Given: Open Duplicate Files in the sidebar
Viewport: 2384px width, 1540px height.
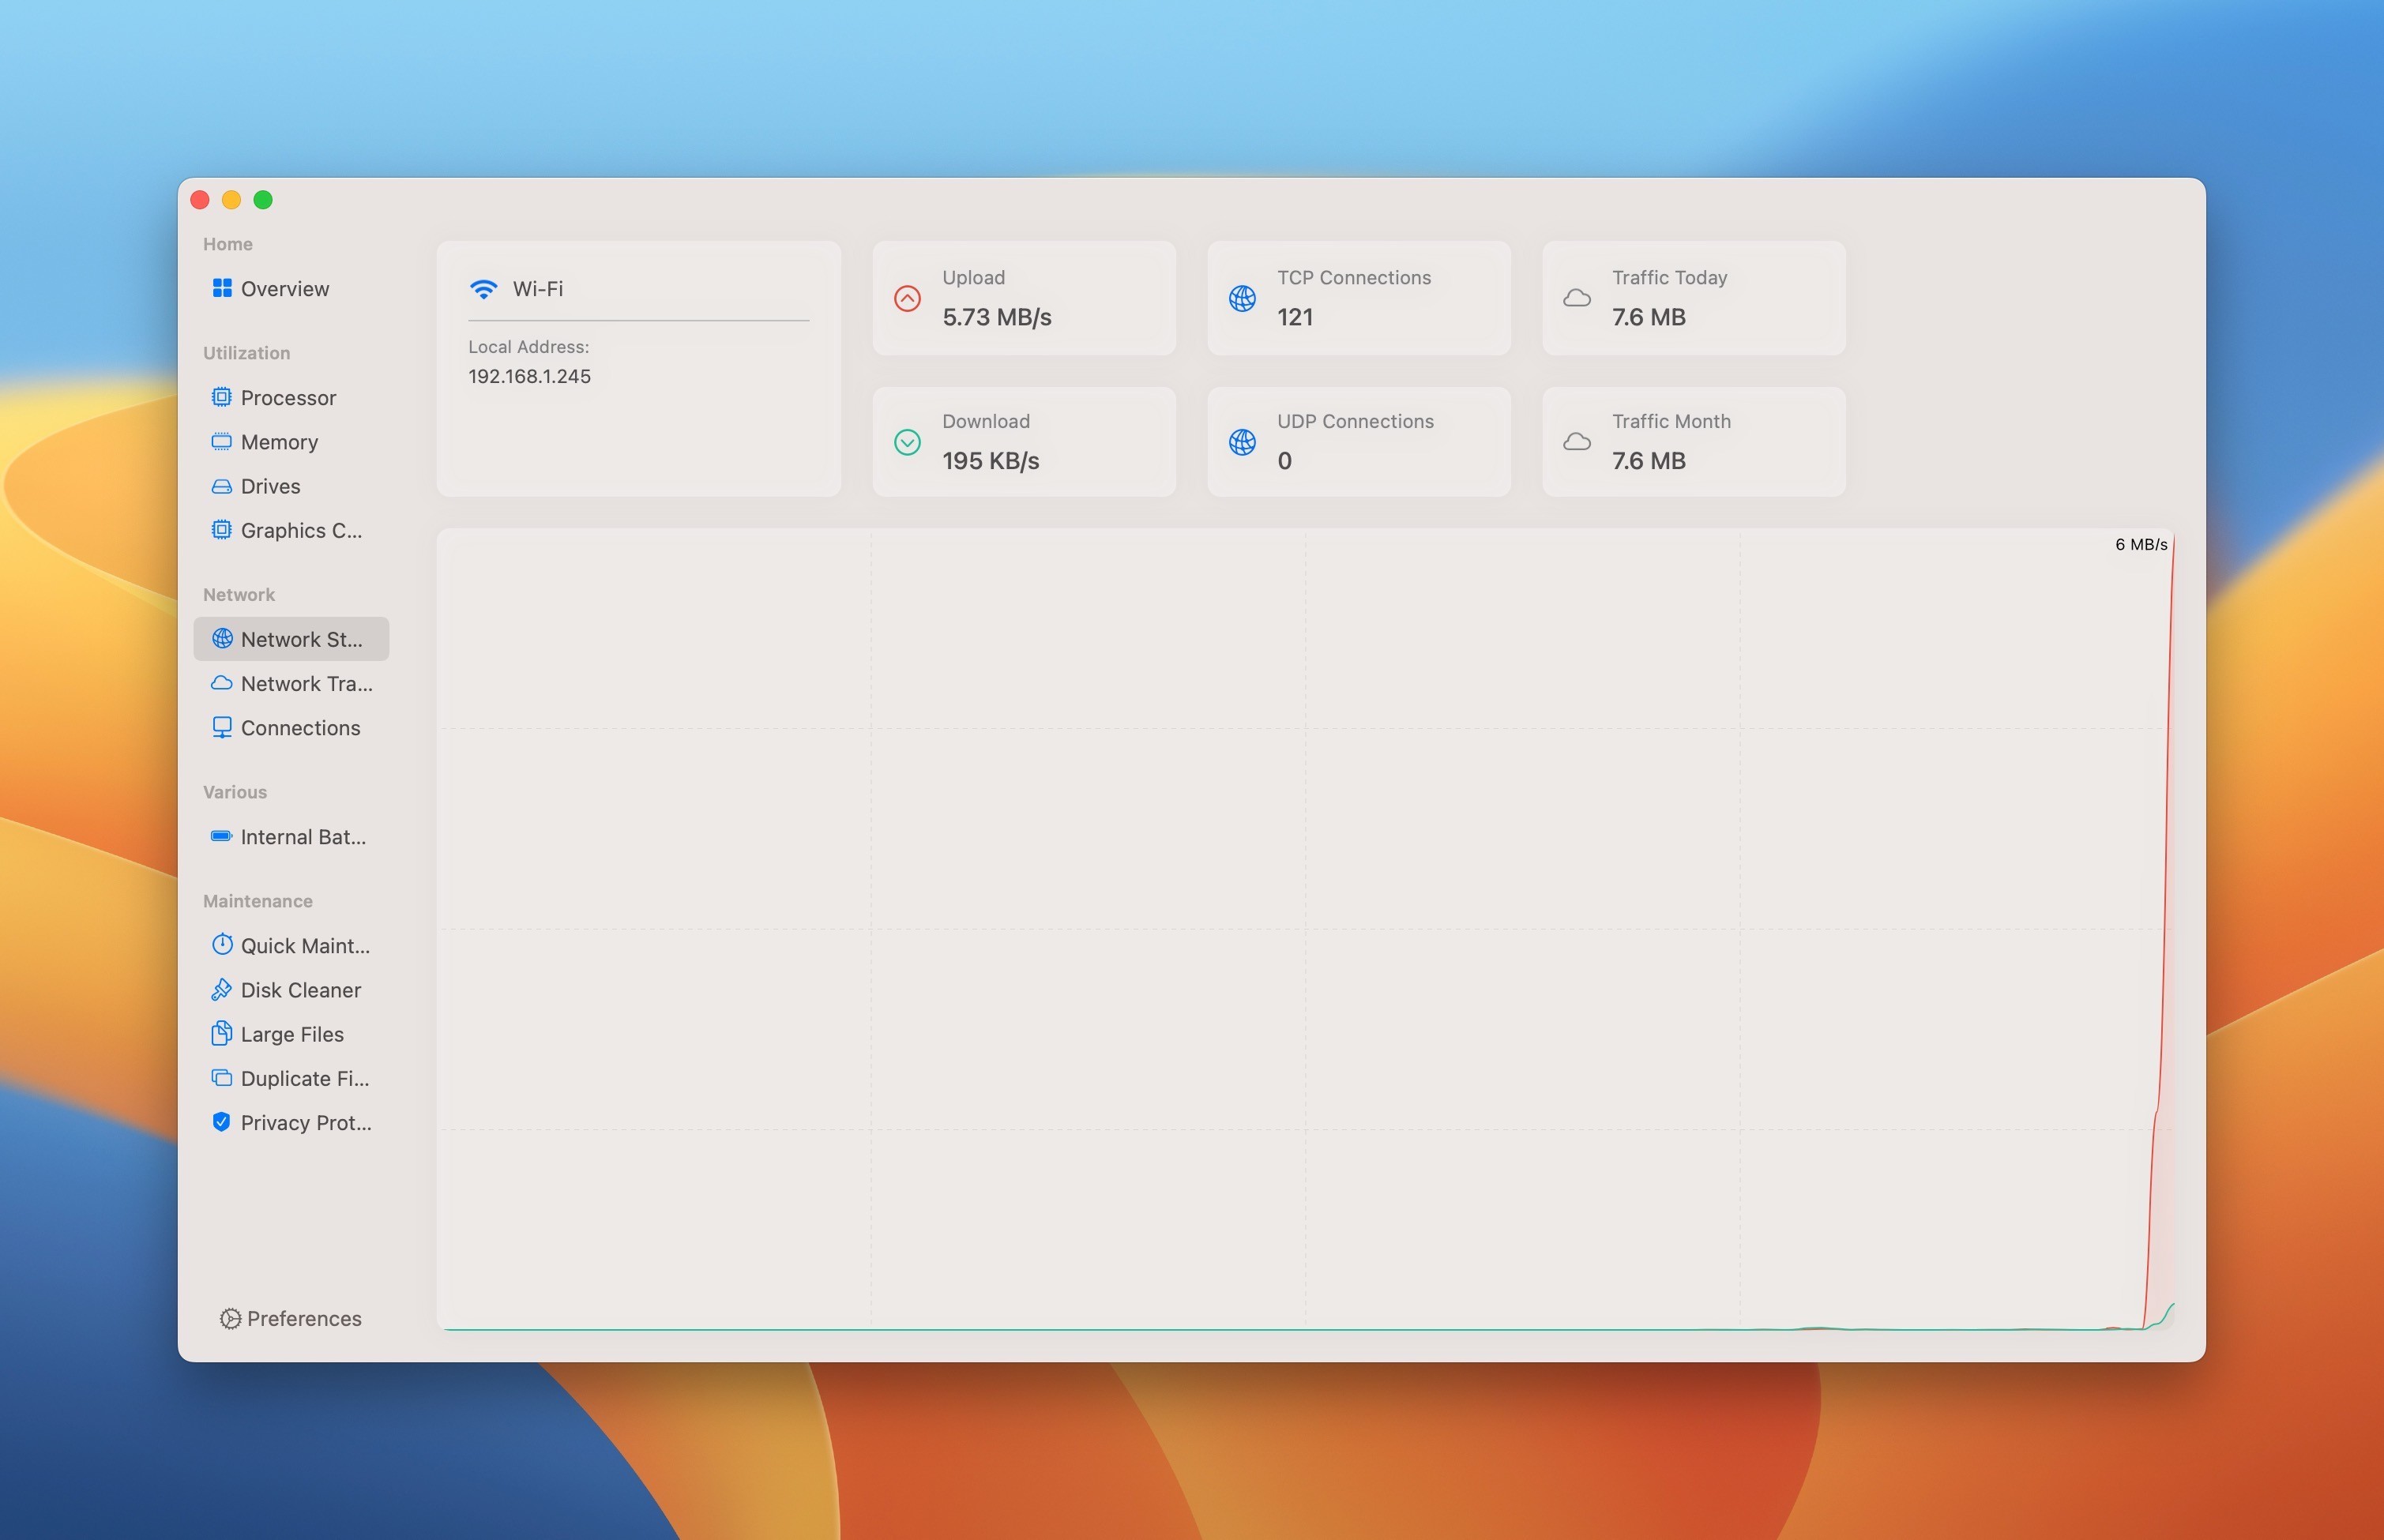Looking at the screenshot, I should point(304,1078).
